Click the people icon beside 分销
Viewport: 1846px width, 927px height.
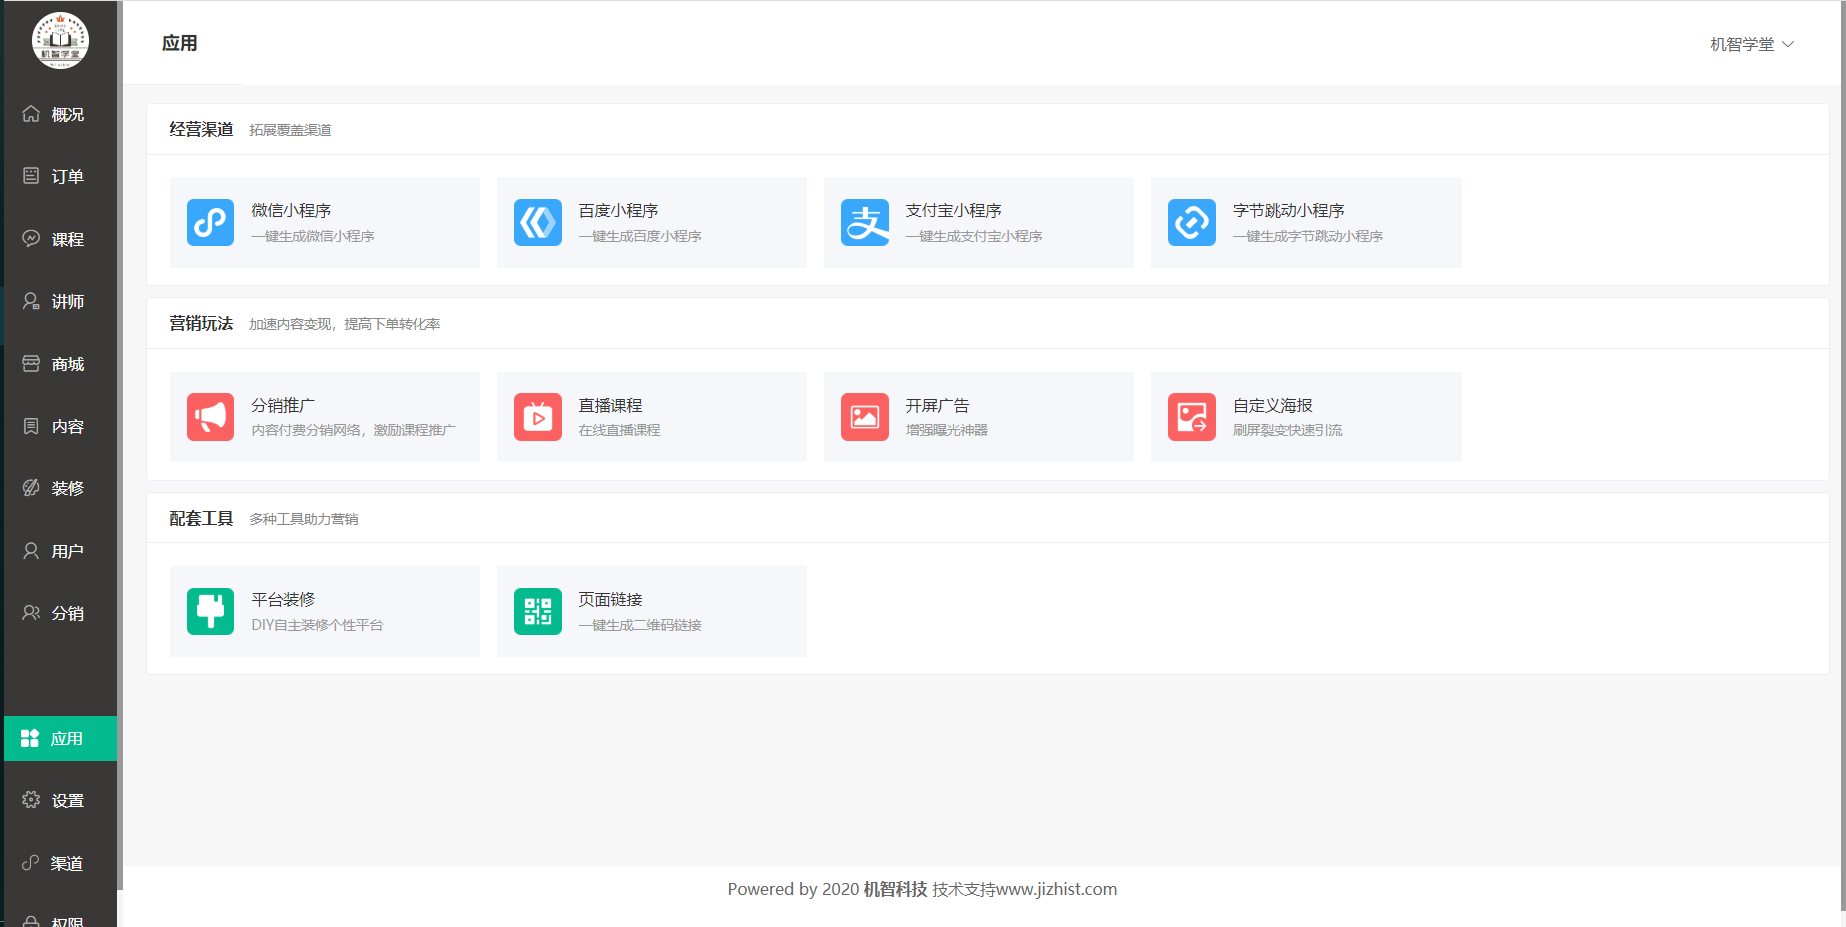click(31, 613)
